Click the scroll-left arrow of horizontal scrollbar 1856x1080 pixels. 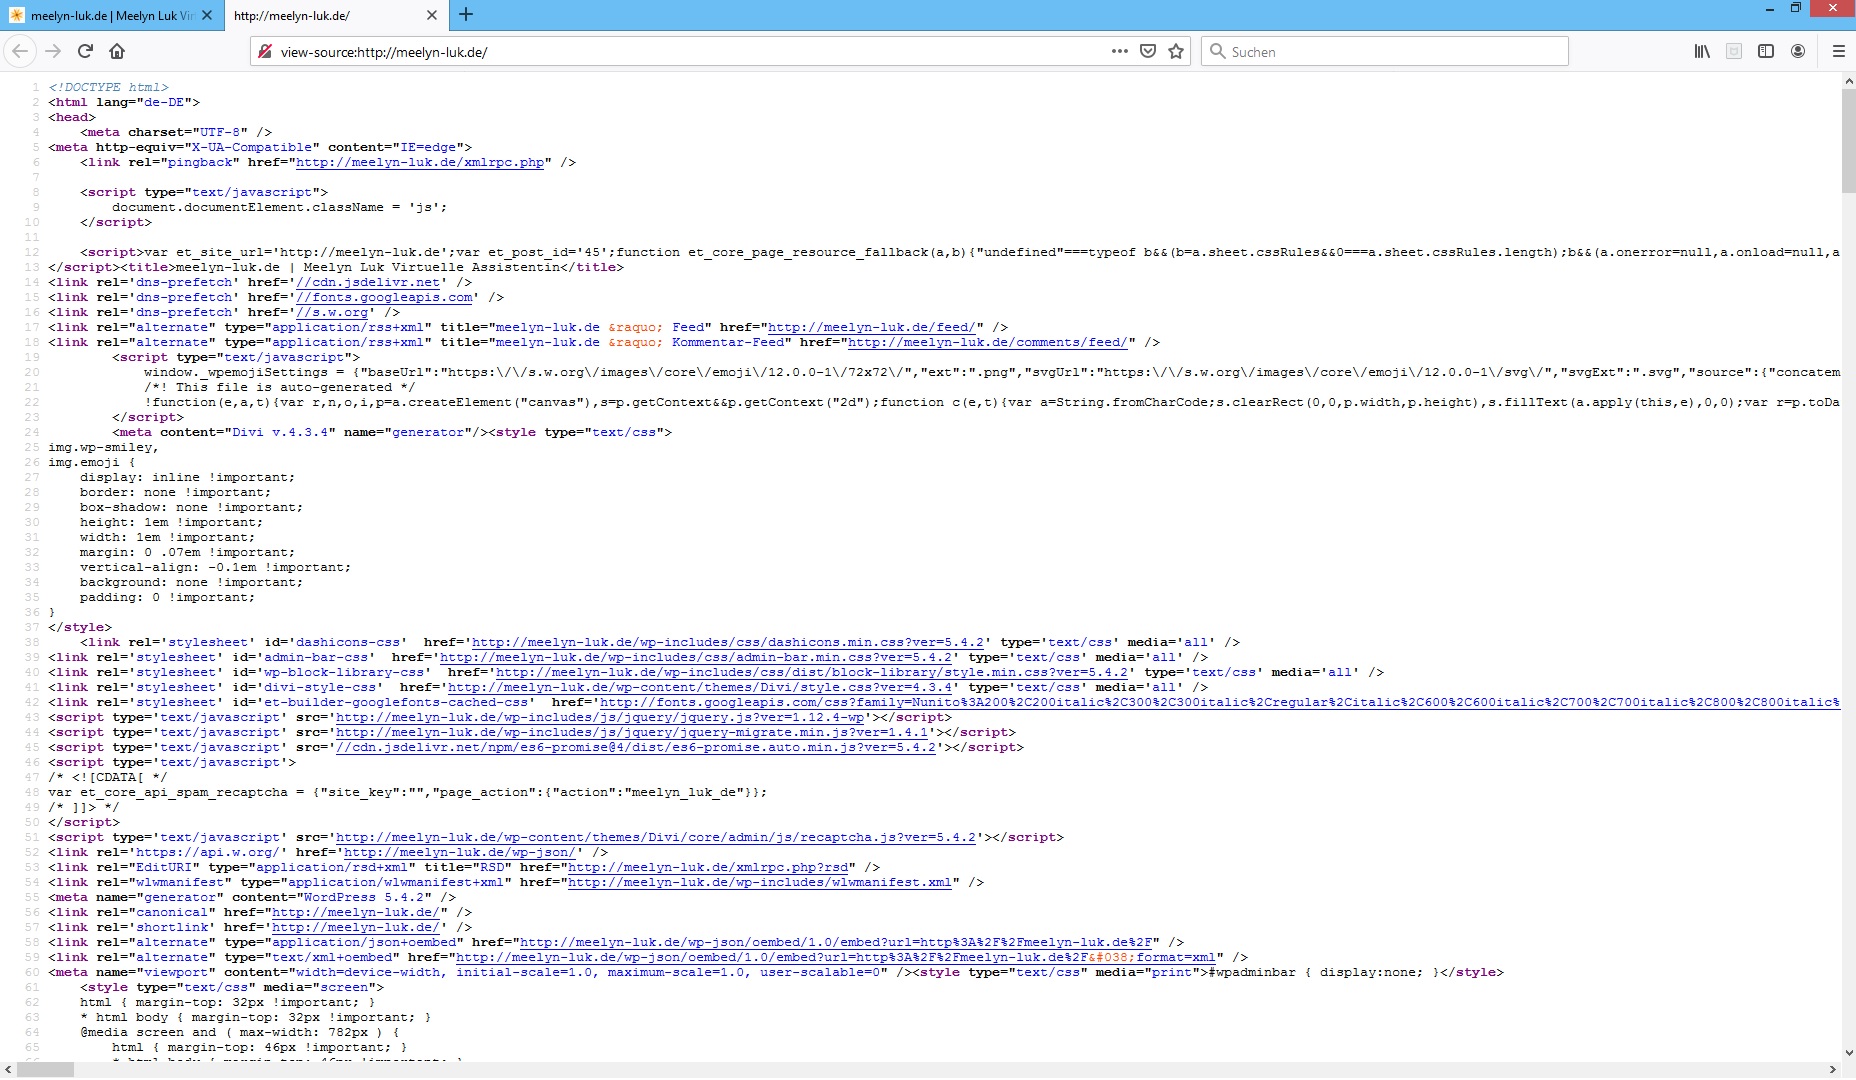[8, 1070]
